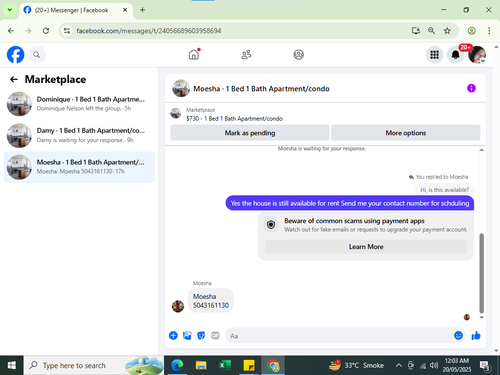Open the Facebook menu grid icon

[x=434, y=55]
